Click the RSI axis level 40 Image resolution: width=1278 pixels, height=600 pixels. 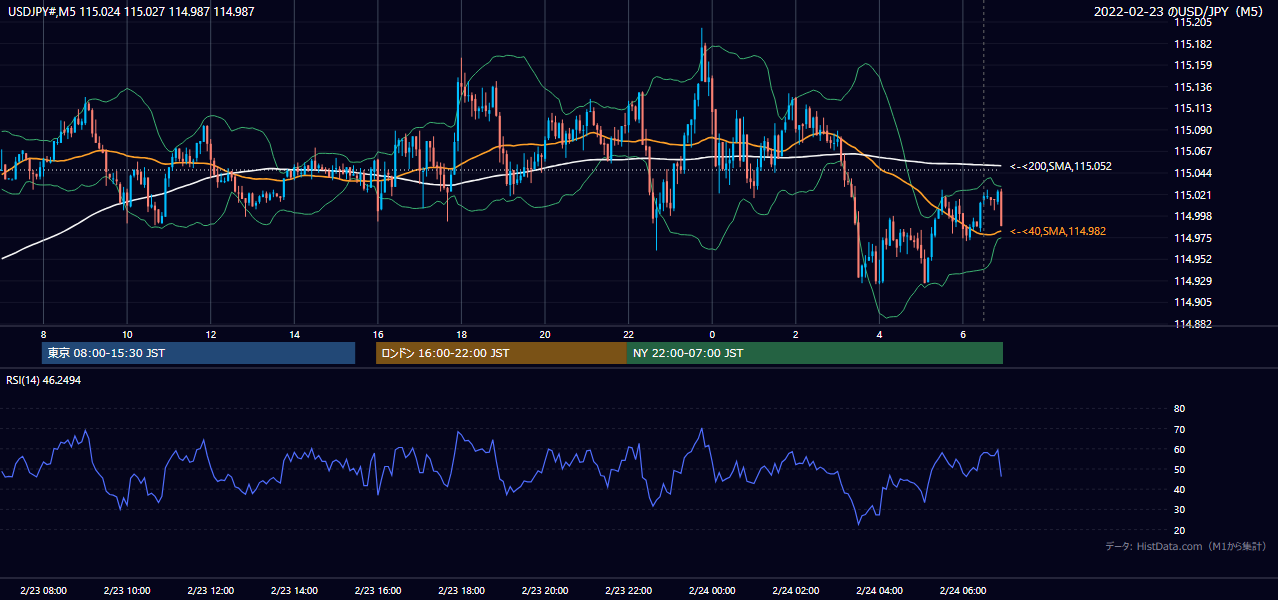tap(1180, 490)
